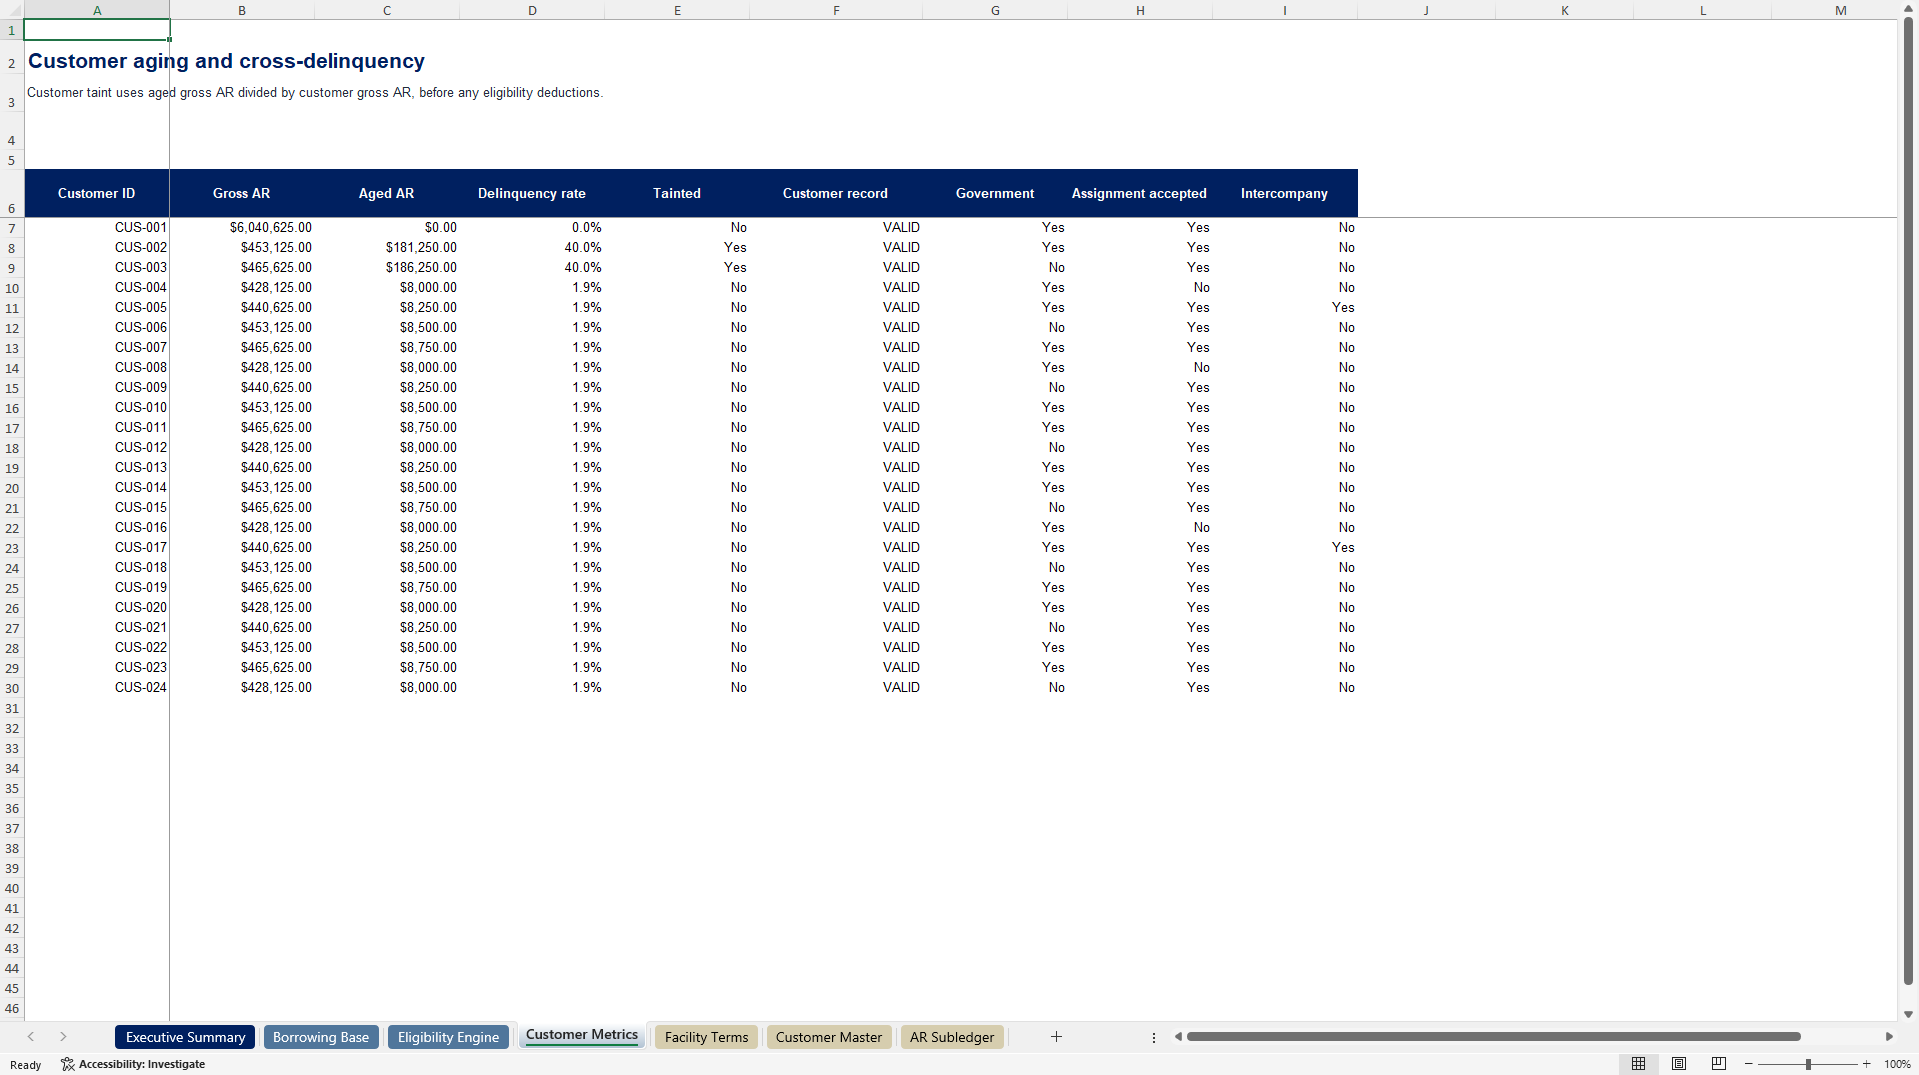Select the CUS-001 cell
This screenshot has height=1075, width=1919.
pos(97,228)
